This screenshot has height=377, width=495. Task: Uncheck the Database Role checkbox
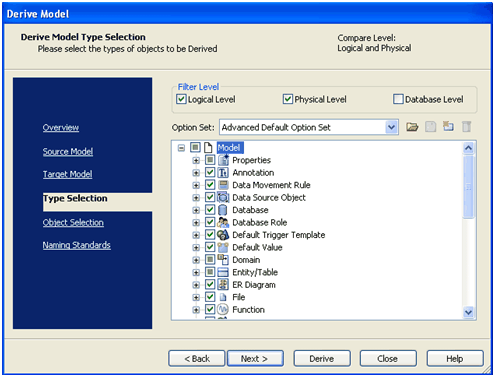210,222
